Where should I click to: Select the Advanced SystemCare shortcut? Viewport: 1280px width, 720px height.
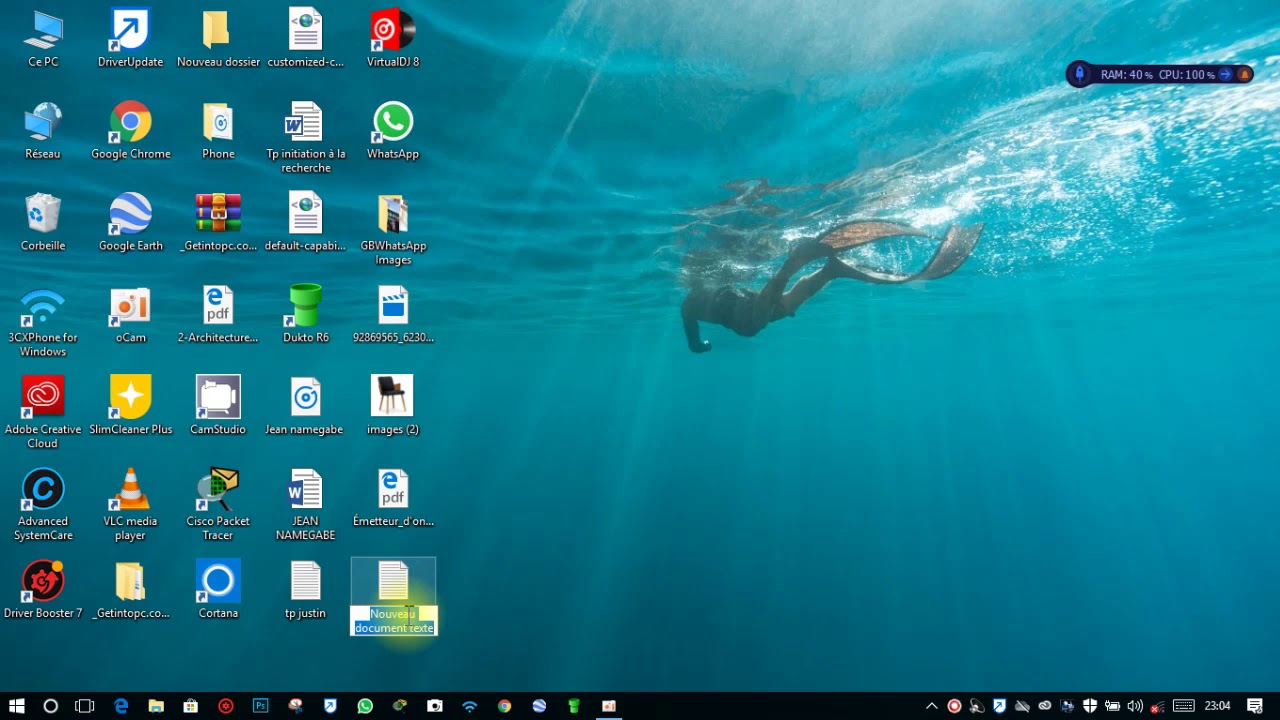[43, 506]
